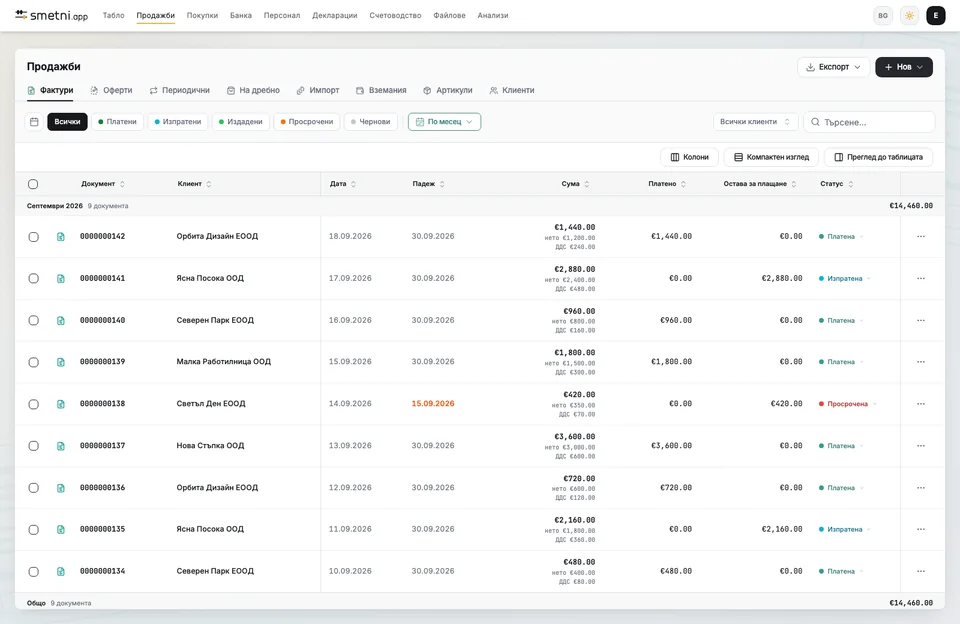Open row actions for invoice 0000000137
Screen dimensions: 960x624
tap(921, 446)
